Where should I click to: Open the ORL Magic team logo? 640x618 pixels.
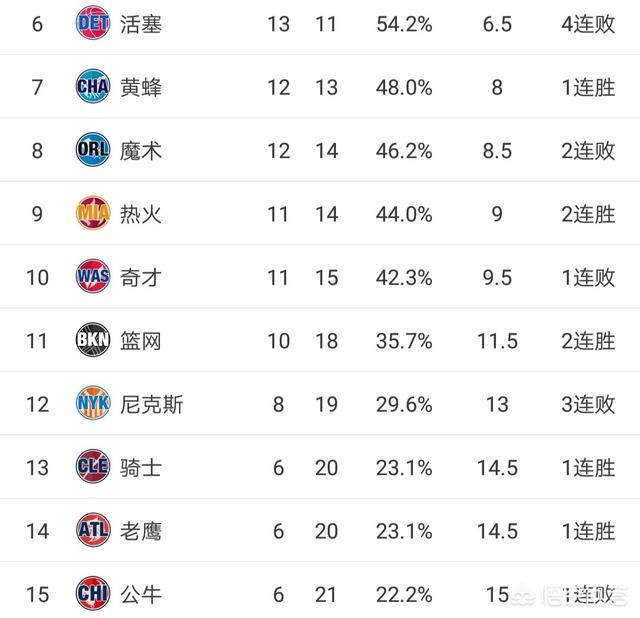tap(93, 149)
